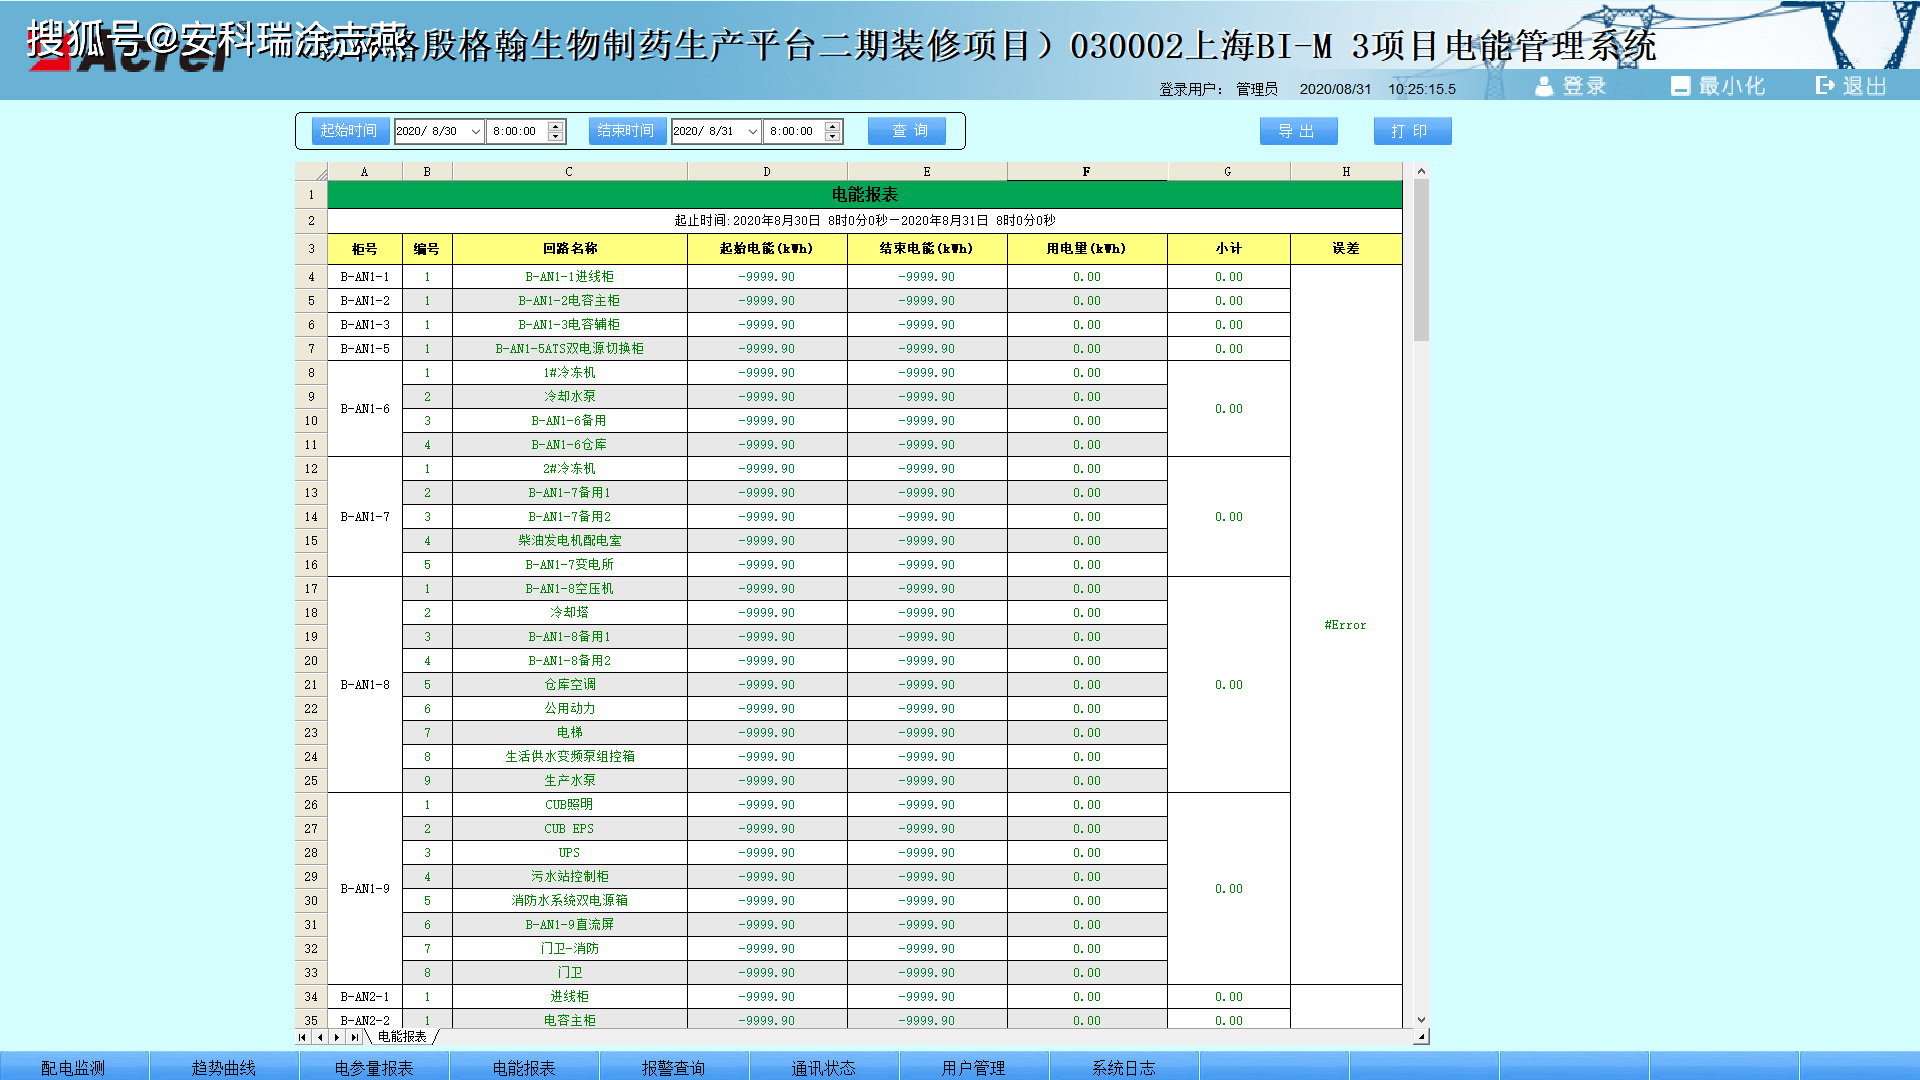
Task: Open 配电监测 tab
Action: tap(74, 1067)
